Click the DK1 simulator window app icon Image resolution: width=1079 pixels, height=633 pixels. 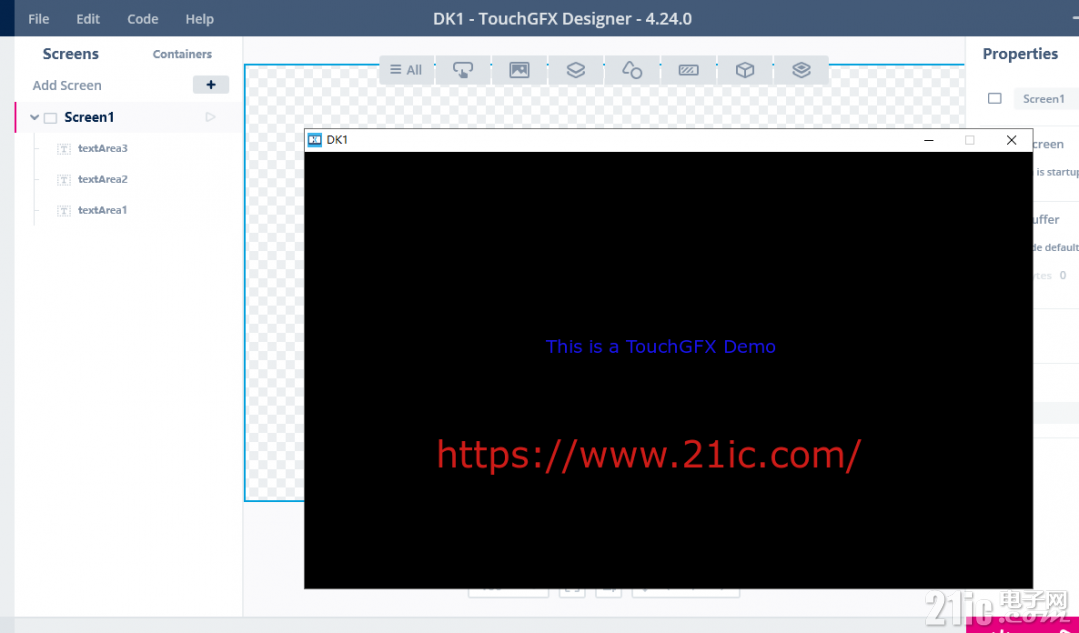coord(314,140)
